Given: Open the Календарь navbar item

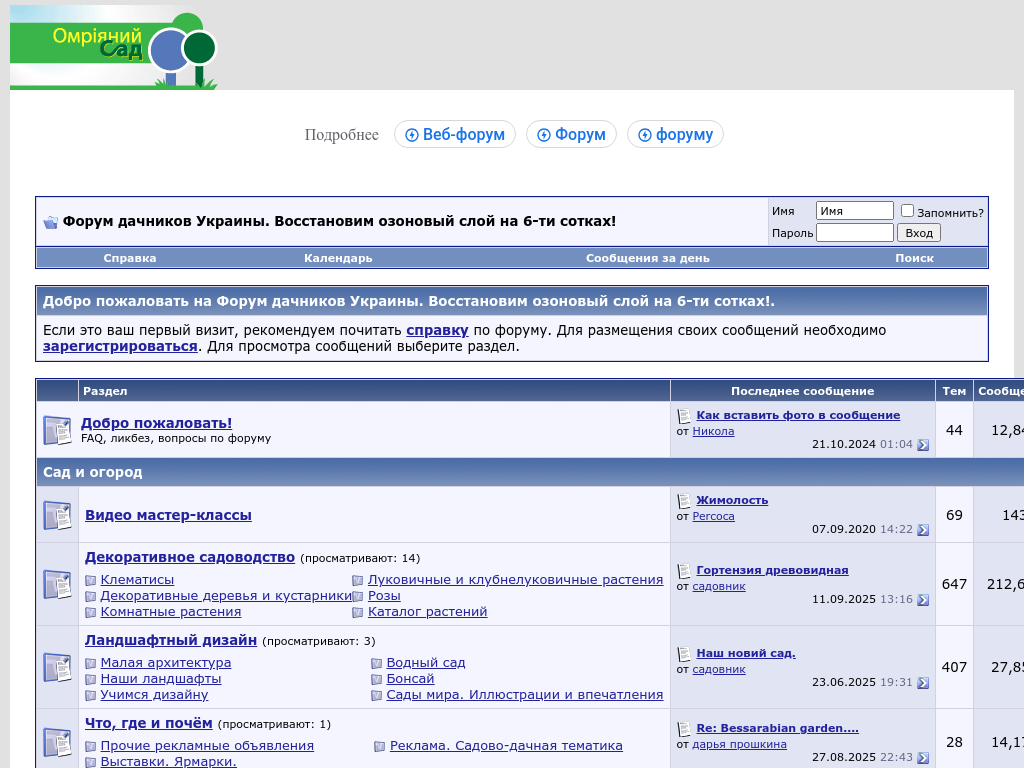Looking at the screenshot, I should click(x=338, y=258).
